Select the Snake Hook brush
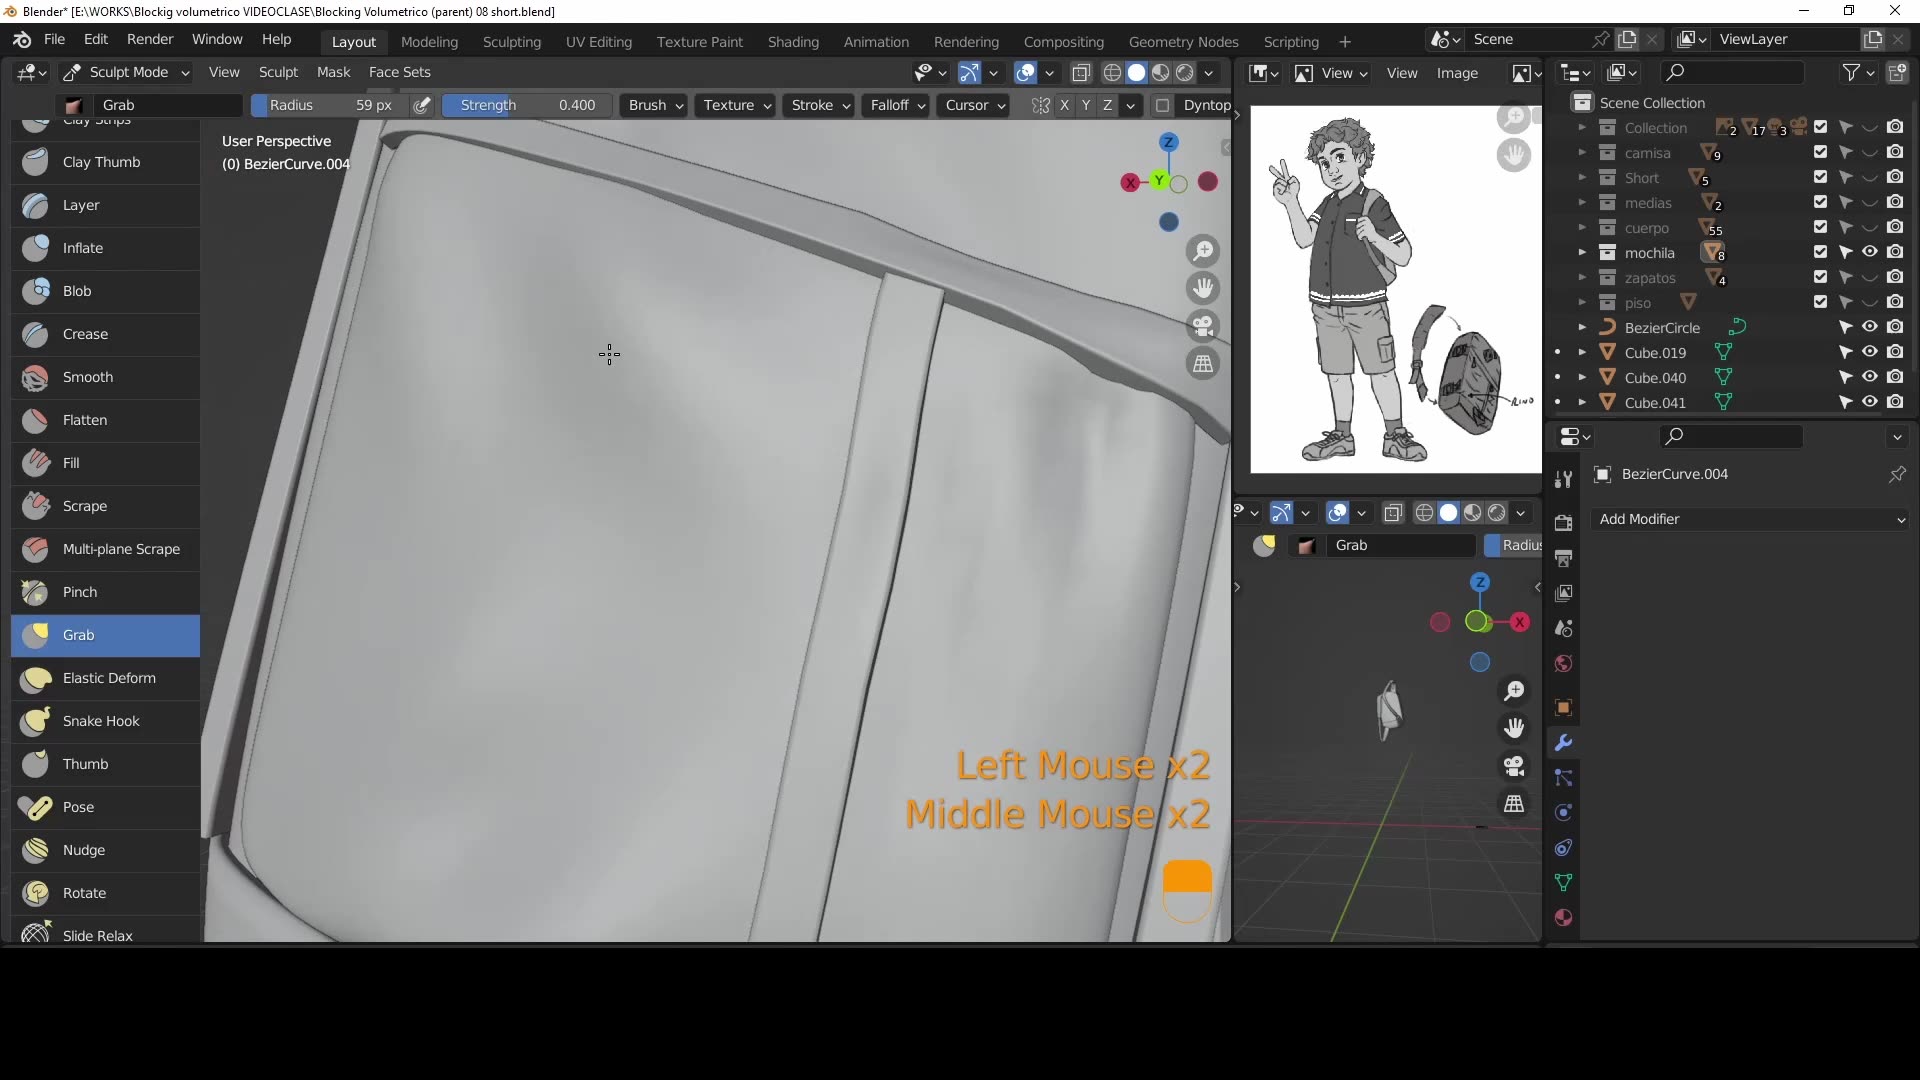The width and height of the screenshot is (1920, 1080). point(101,721)
